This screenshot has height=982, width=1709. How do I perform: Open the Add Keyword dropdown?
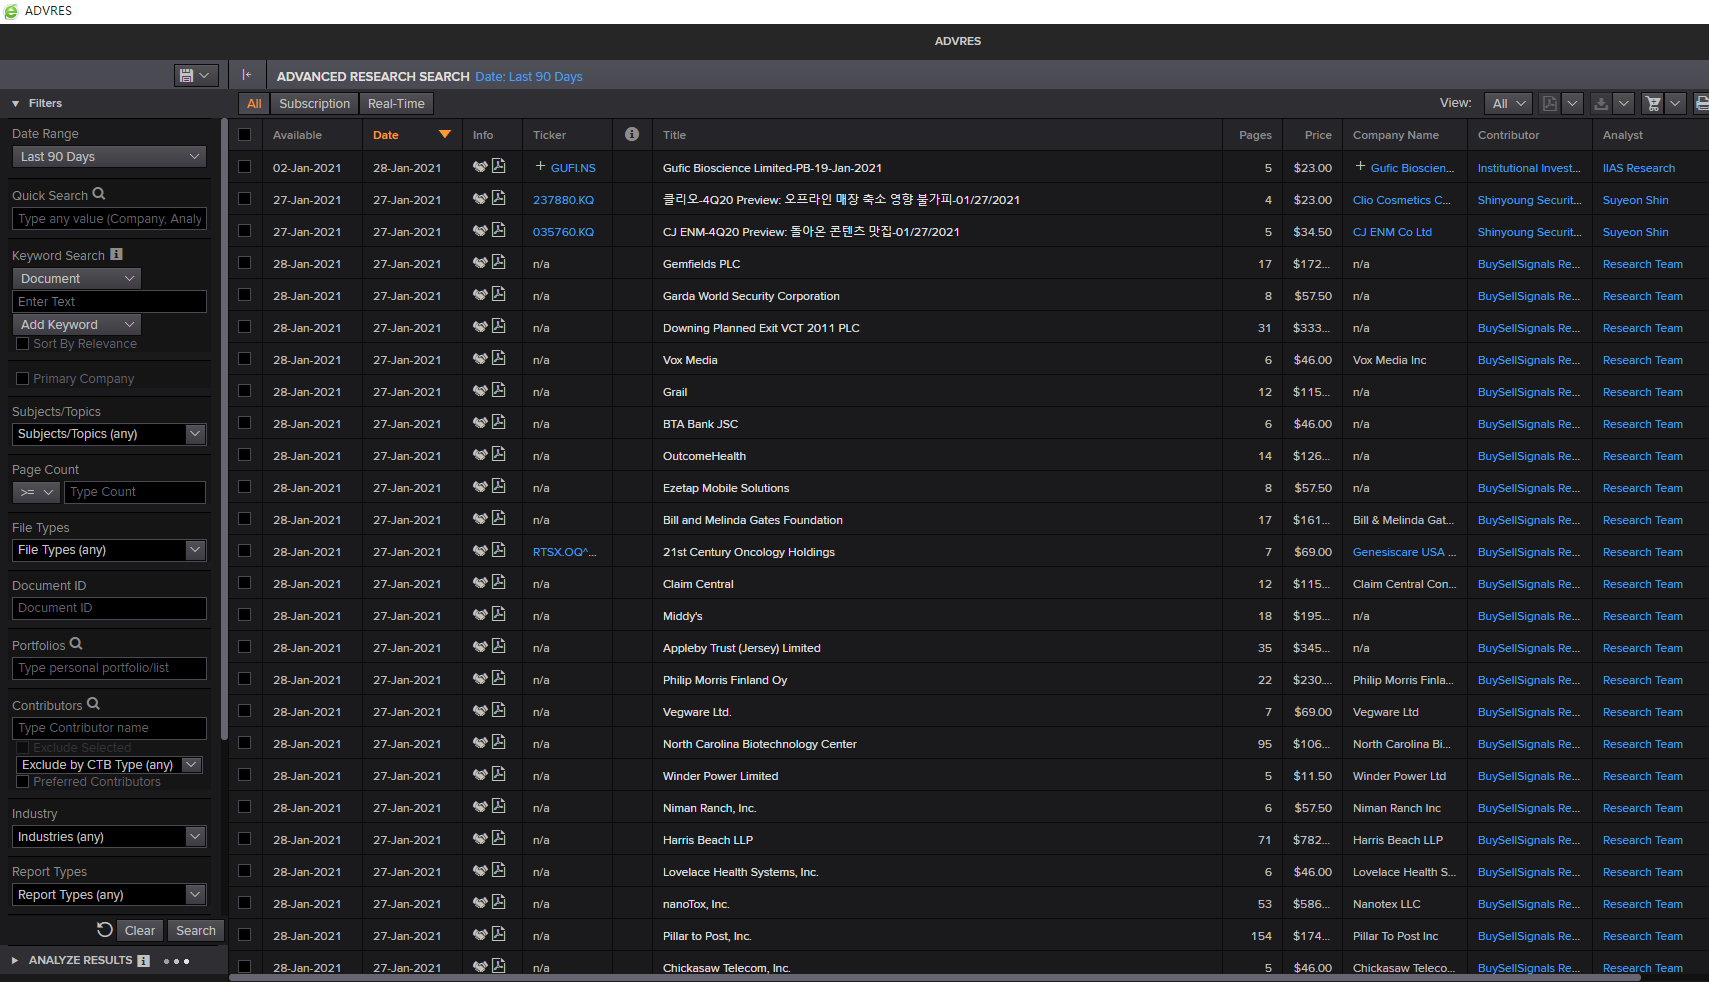(76, 324)
